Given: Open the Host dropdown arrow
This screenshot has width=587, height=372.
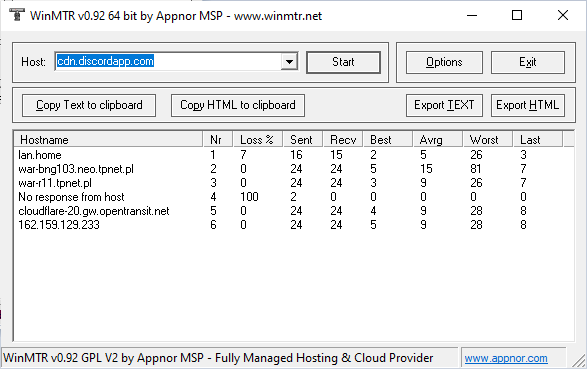Looking at the screenshot, I should tap(289, 62).
